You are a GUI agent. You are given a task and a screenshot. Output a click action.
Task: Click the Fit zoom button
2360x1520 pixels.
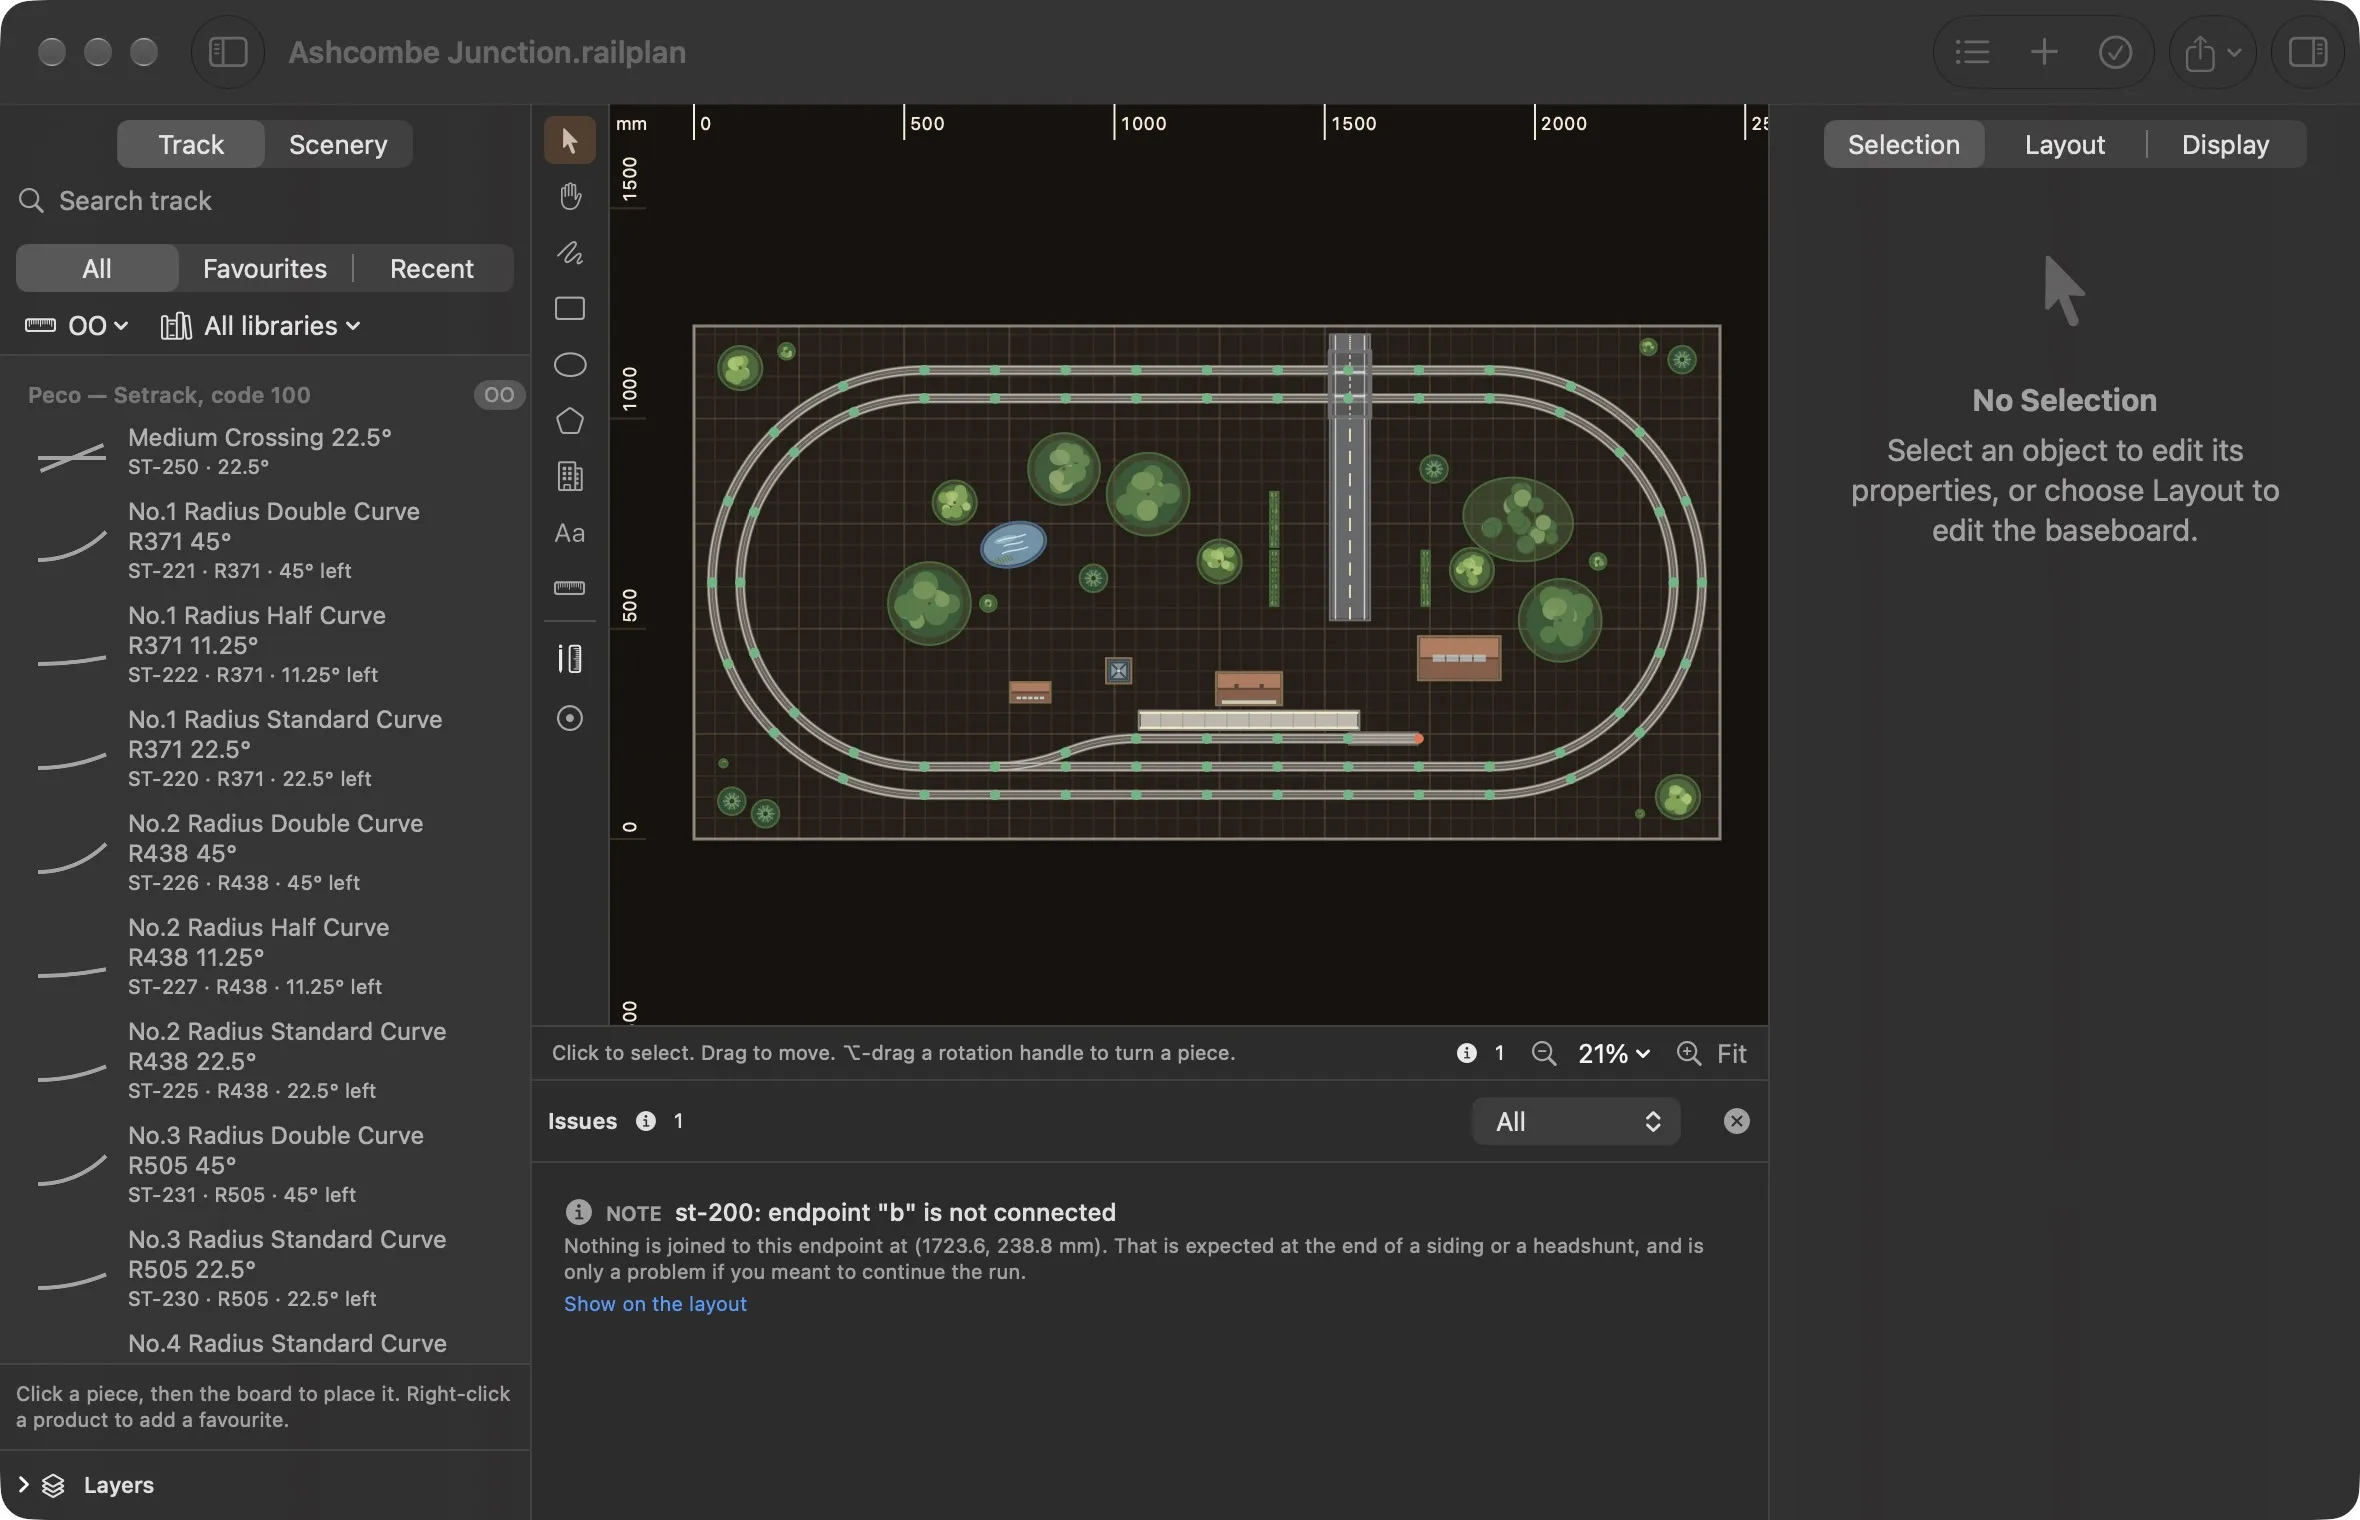coord(1732,1053)
